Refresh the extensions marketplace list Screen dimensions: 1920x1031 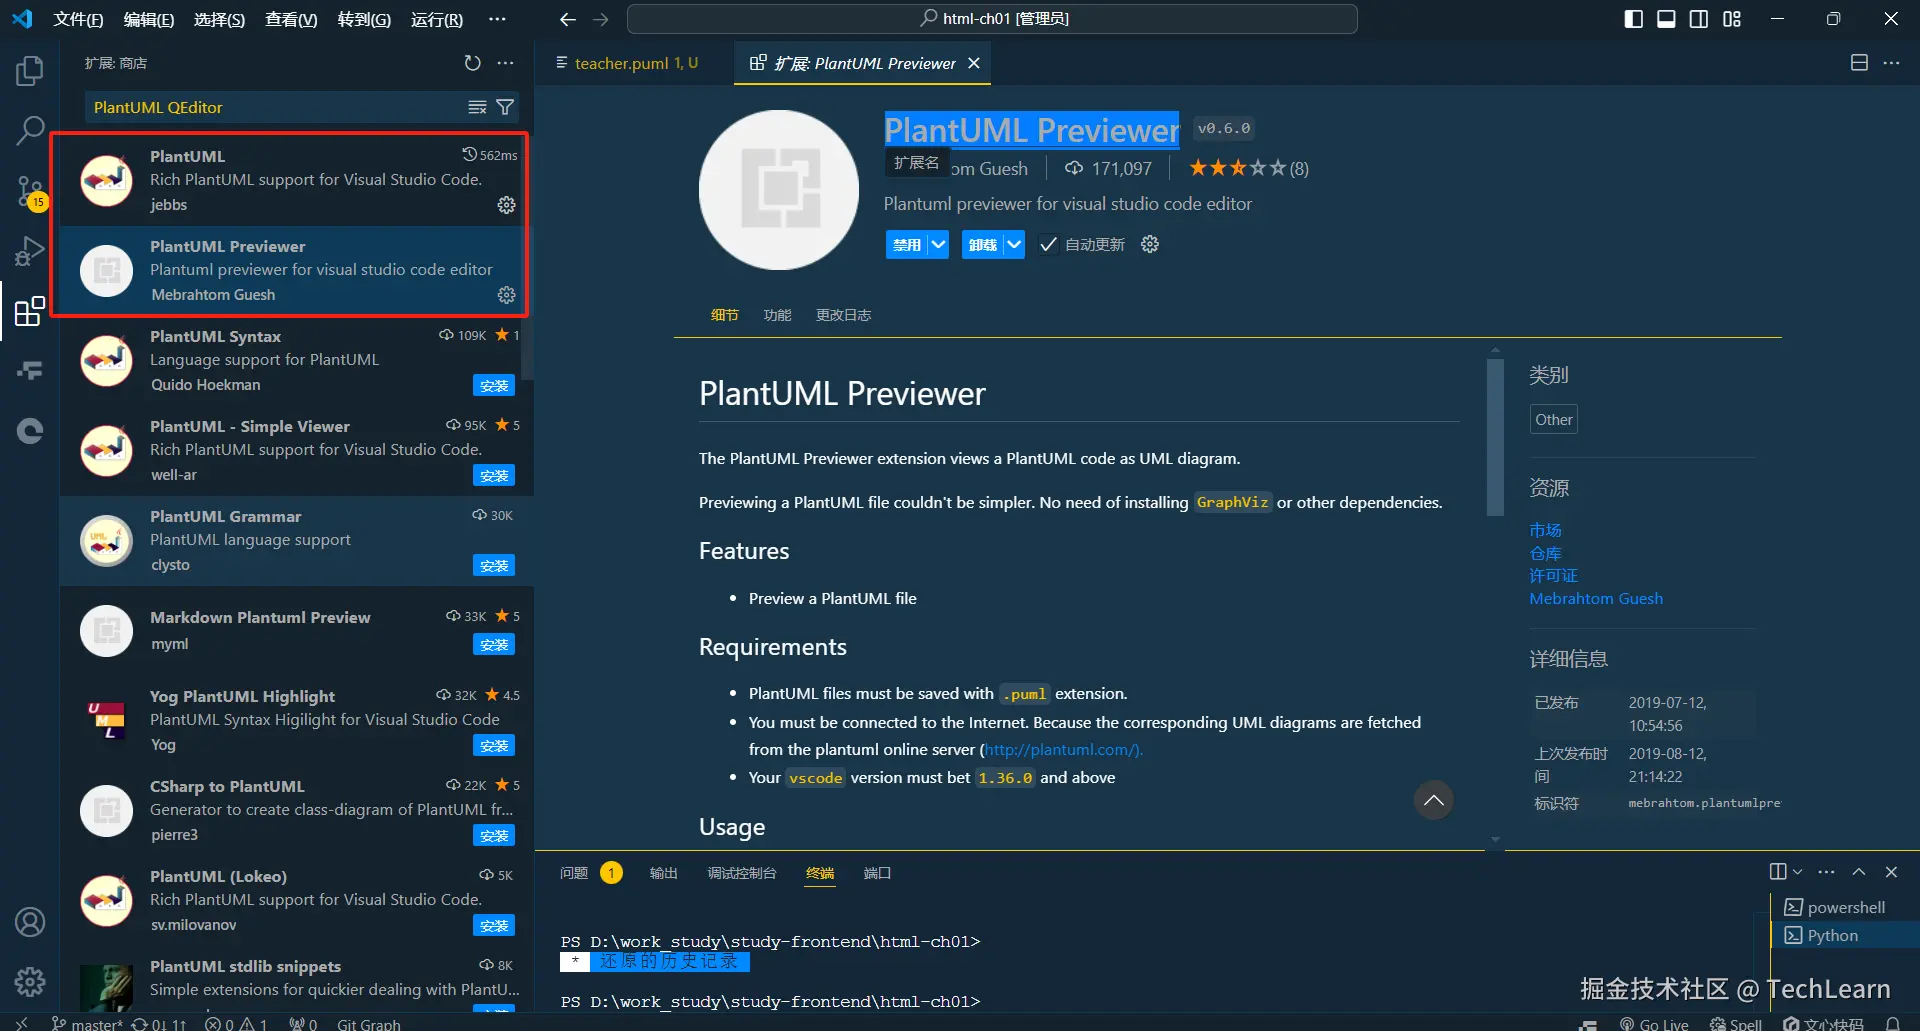point(472,63)
